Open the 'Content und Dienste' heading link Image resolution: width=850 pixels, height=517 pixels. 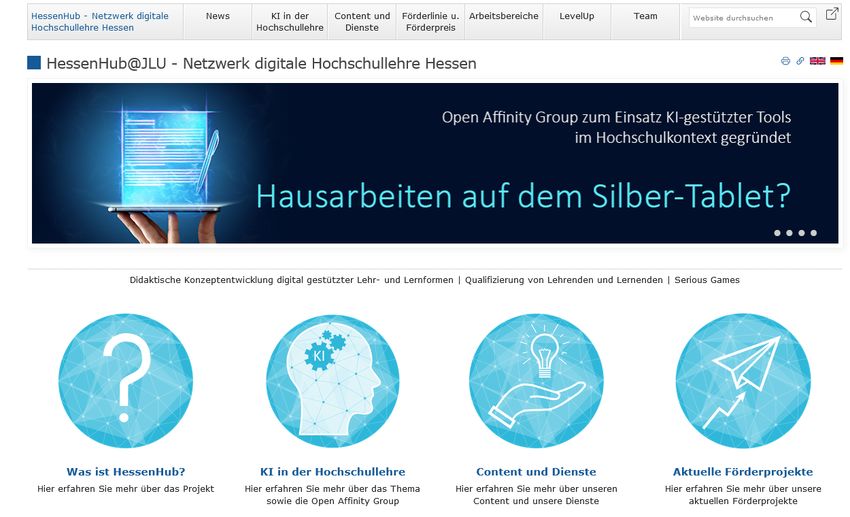[536, 471]
